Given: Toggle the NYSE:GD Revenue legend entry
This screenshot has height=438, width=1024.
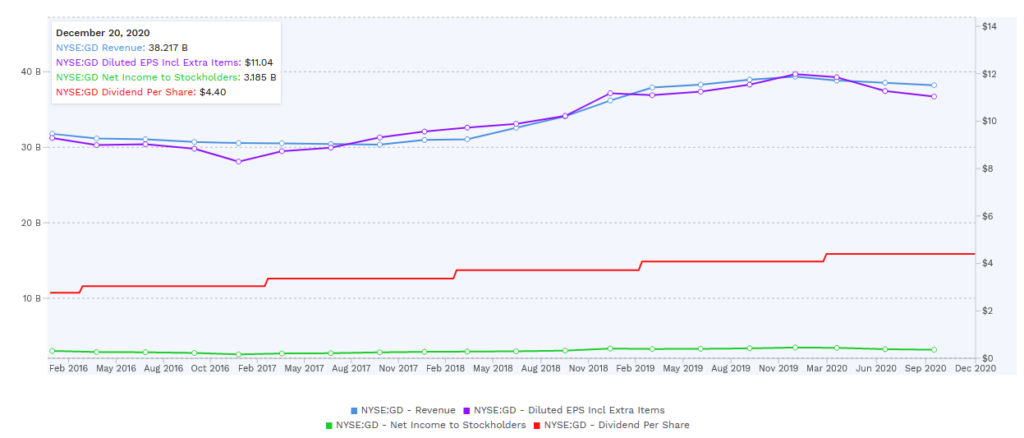Looking at the screenshot, I should coord(403,410).
